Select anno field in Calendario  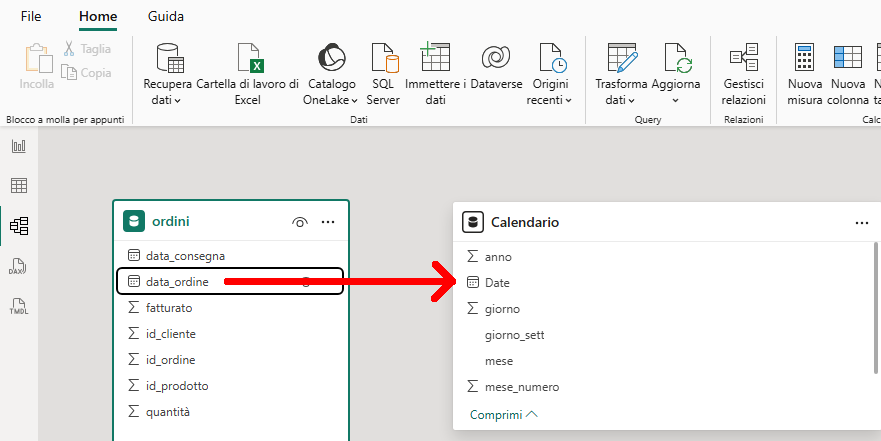663,257
